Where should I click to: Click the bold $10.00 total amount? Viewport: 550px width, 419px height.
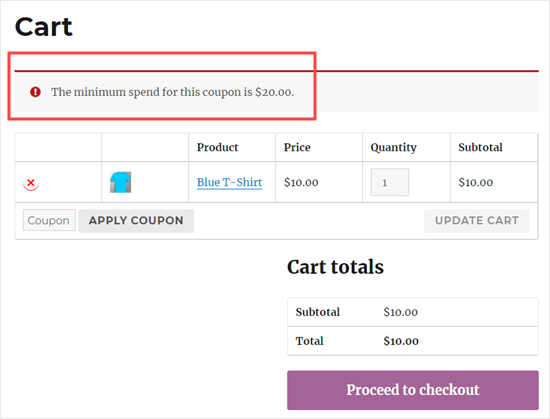tap(401, 341)
